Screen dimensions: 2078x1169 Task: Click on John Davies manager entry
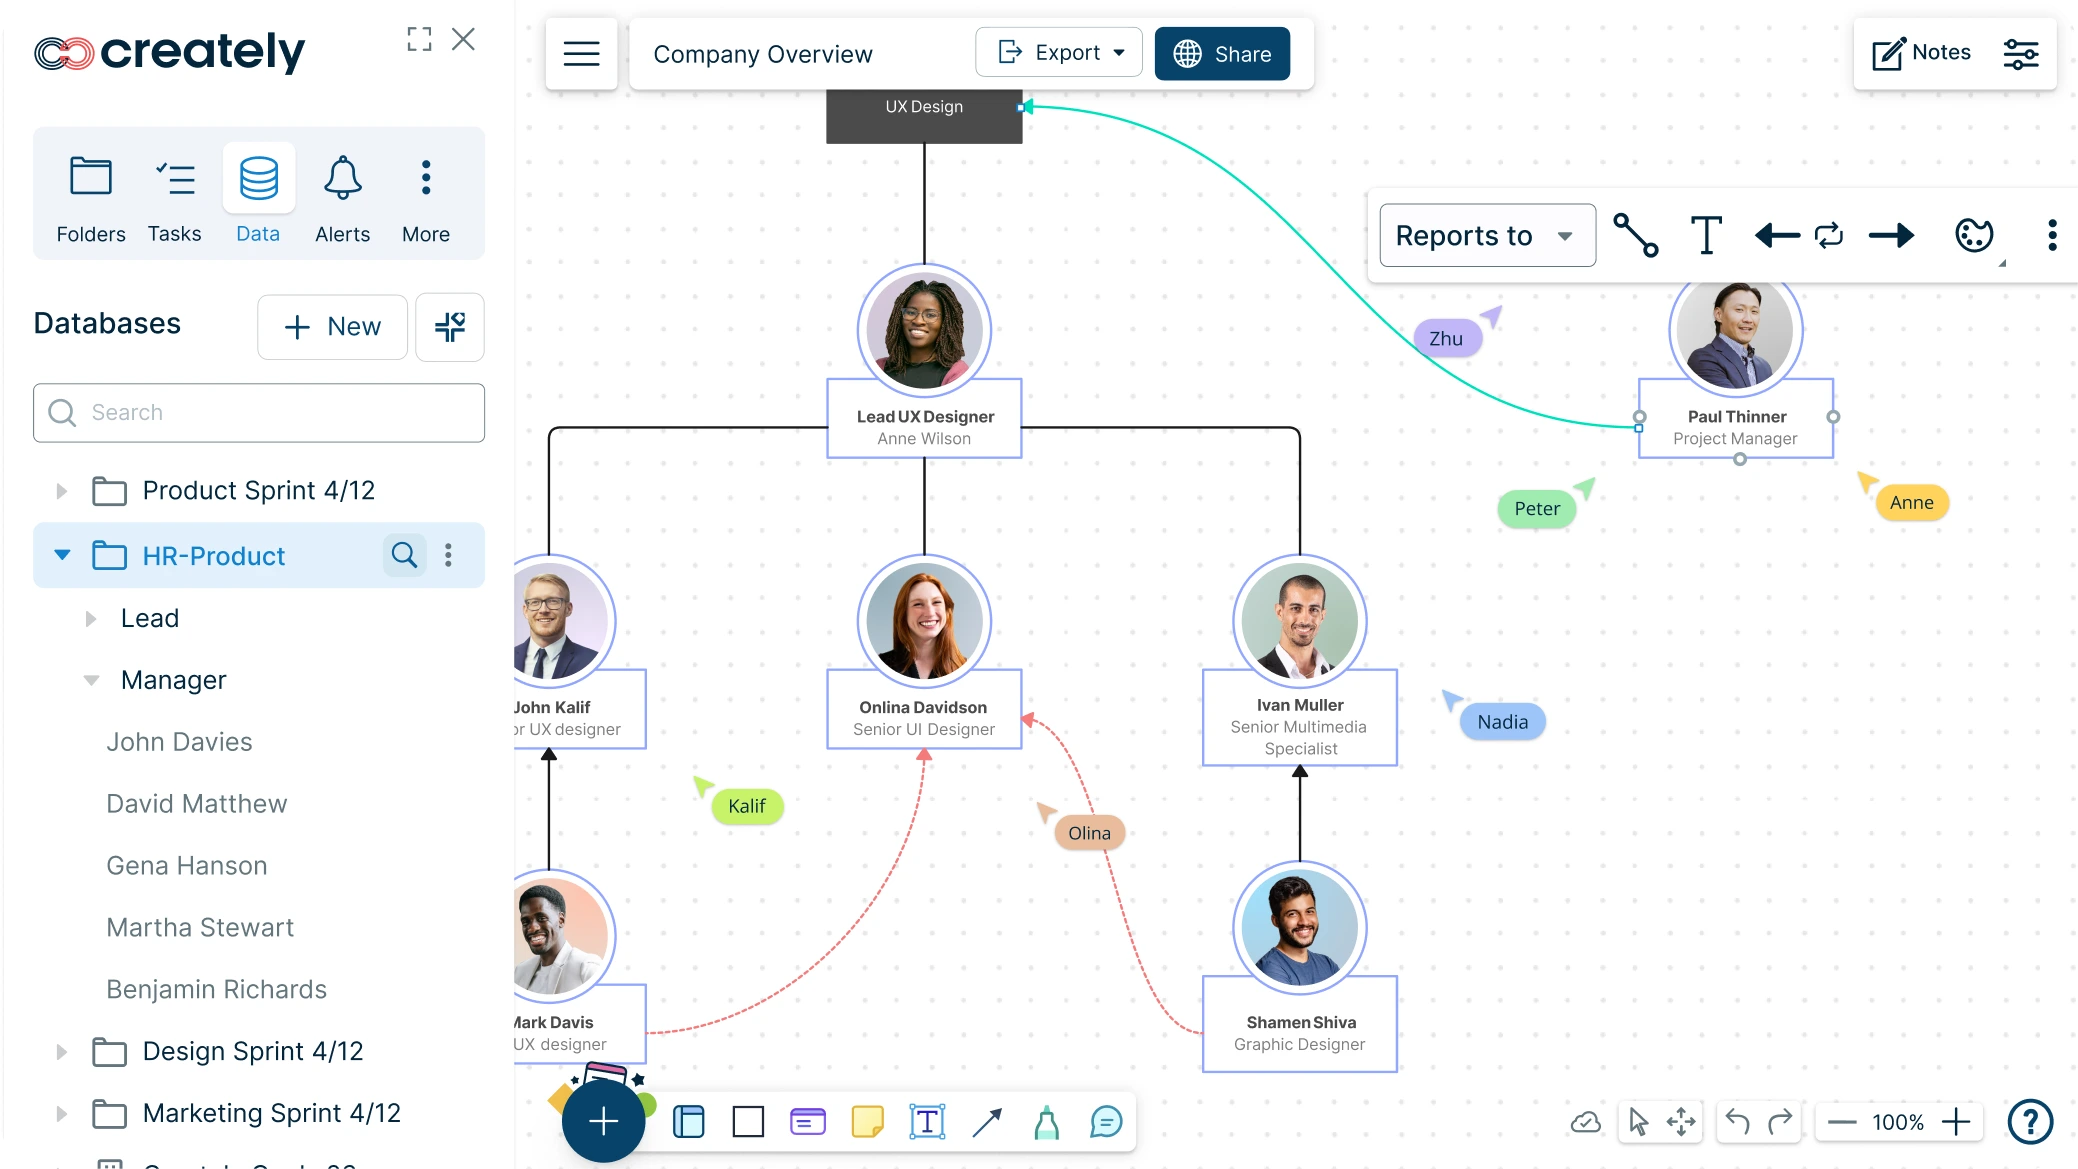point(178,742)
